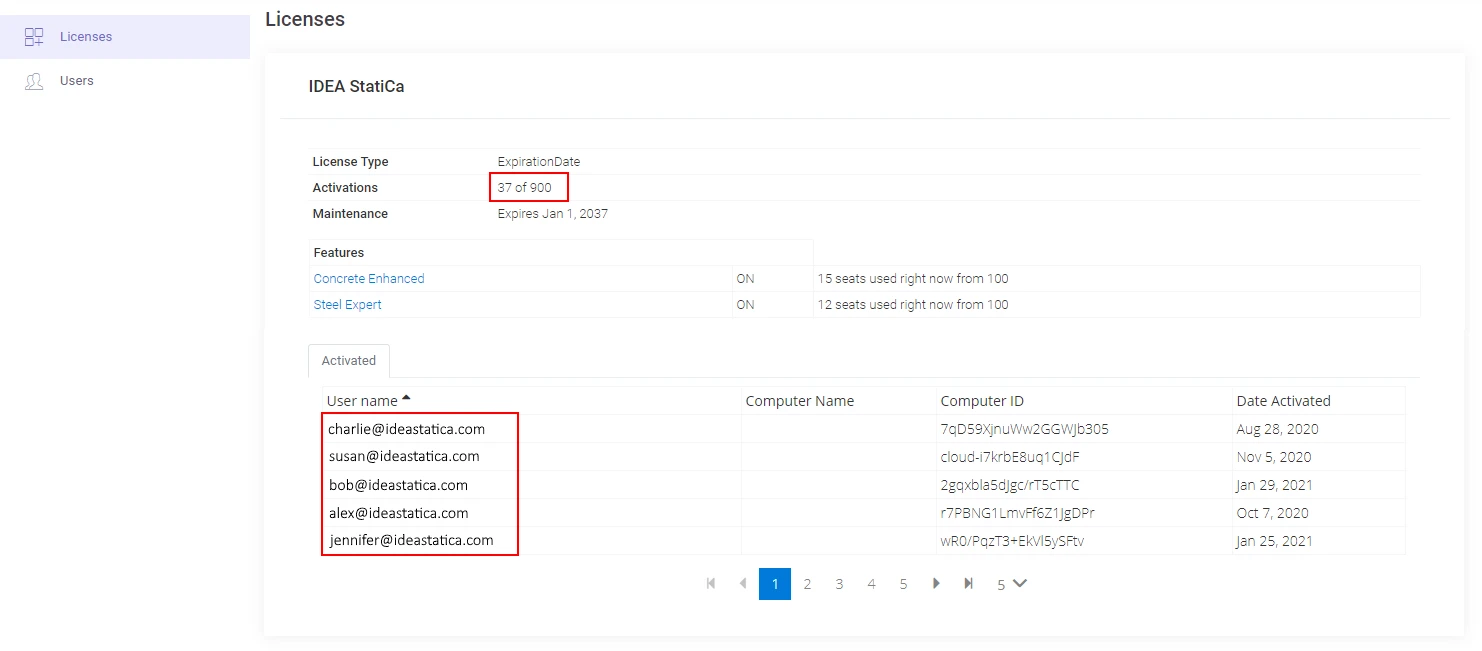Select susan@ideastatica.com row

pyautogui.click(x=864, y=457)
